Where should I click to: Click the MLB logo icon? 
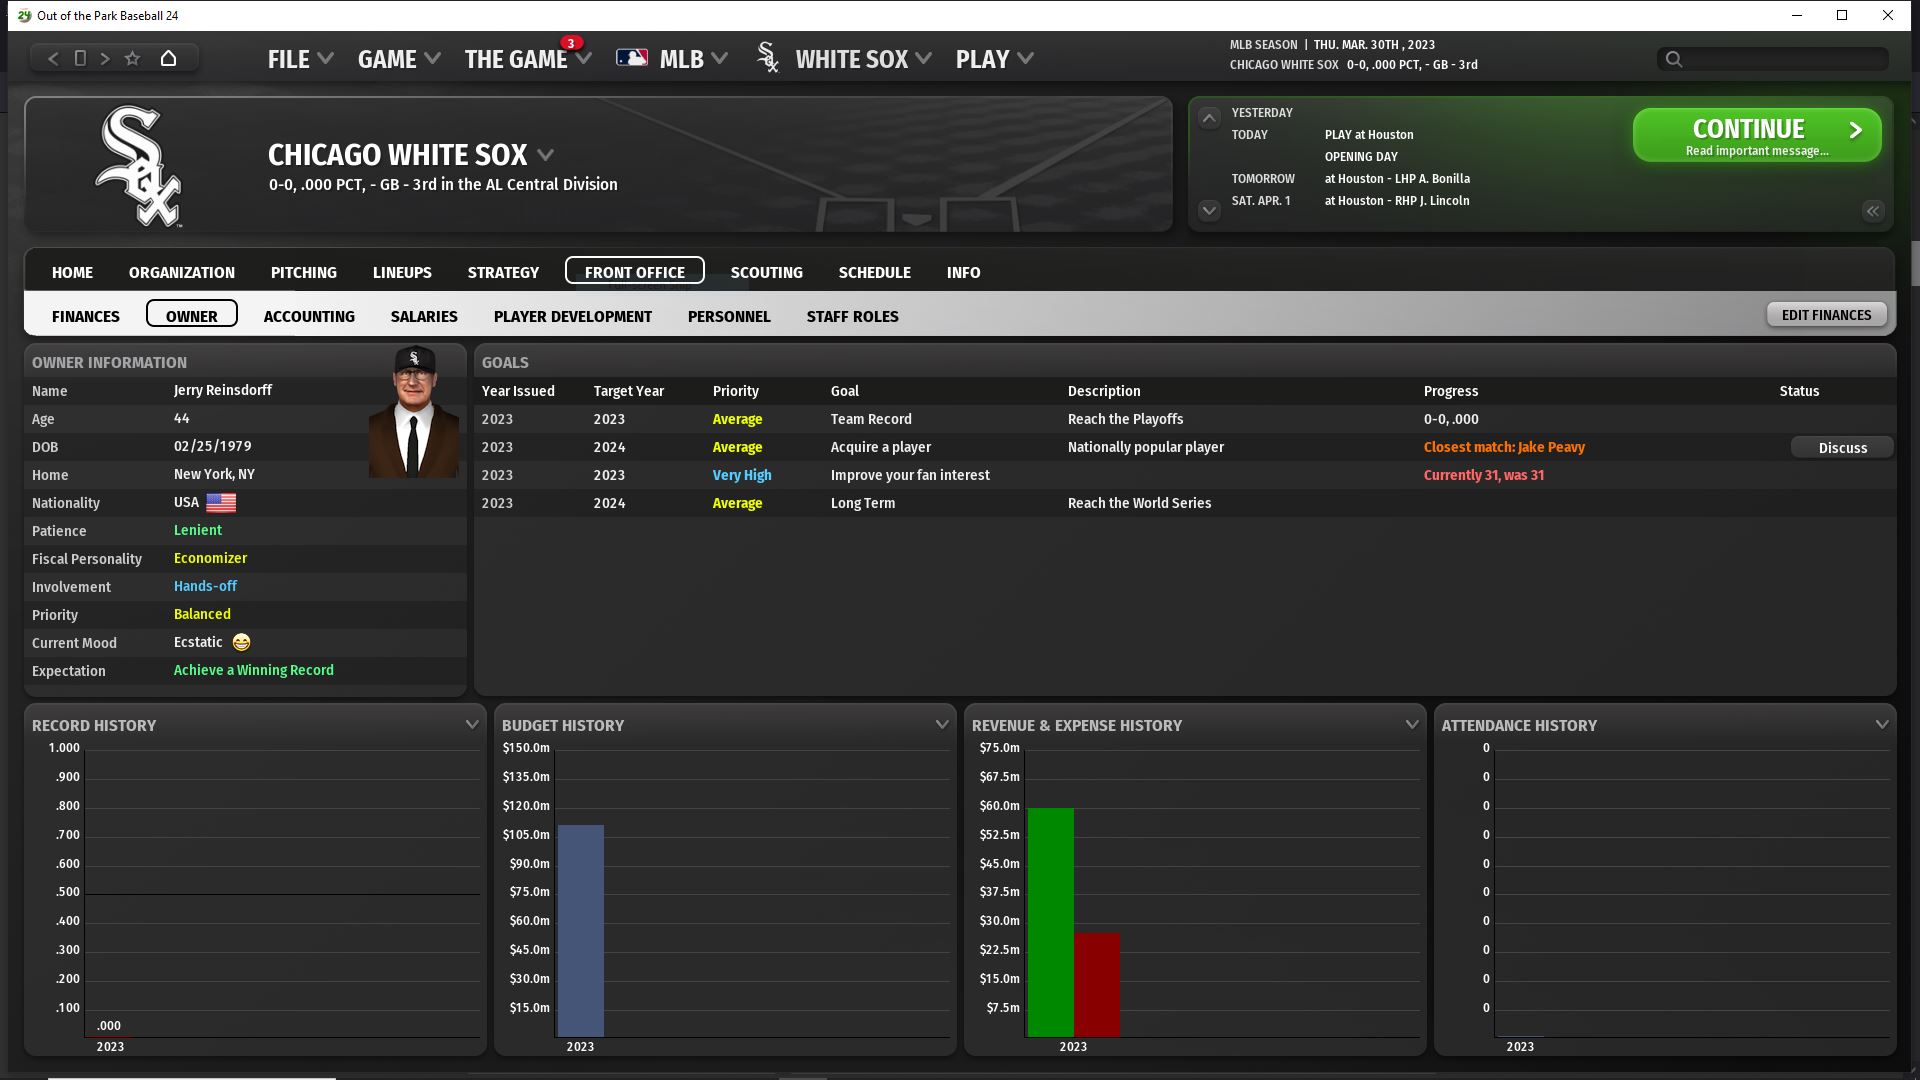[x=632, y=58]
